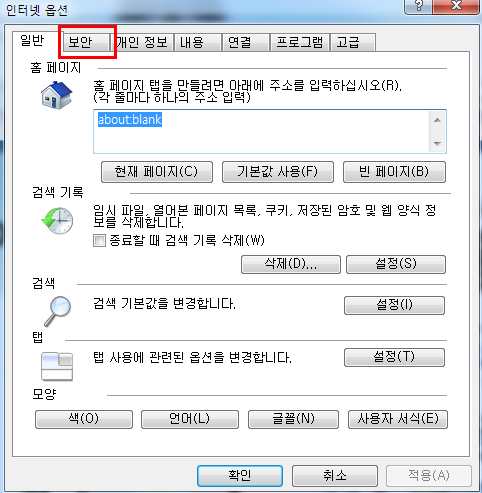Enable 종료할 때 검색 기록 삭제 checkbox

pos(99,240)
